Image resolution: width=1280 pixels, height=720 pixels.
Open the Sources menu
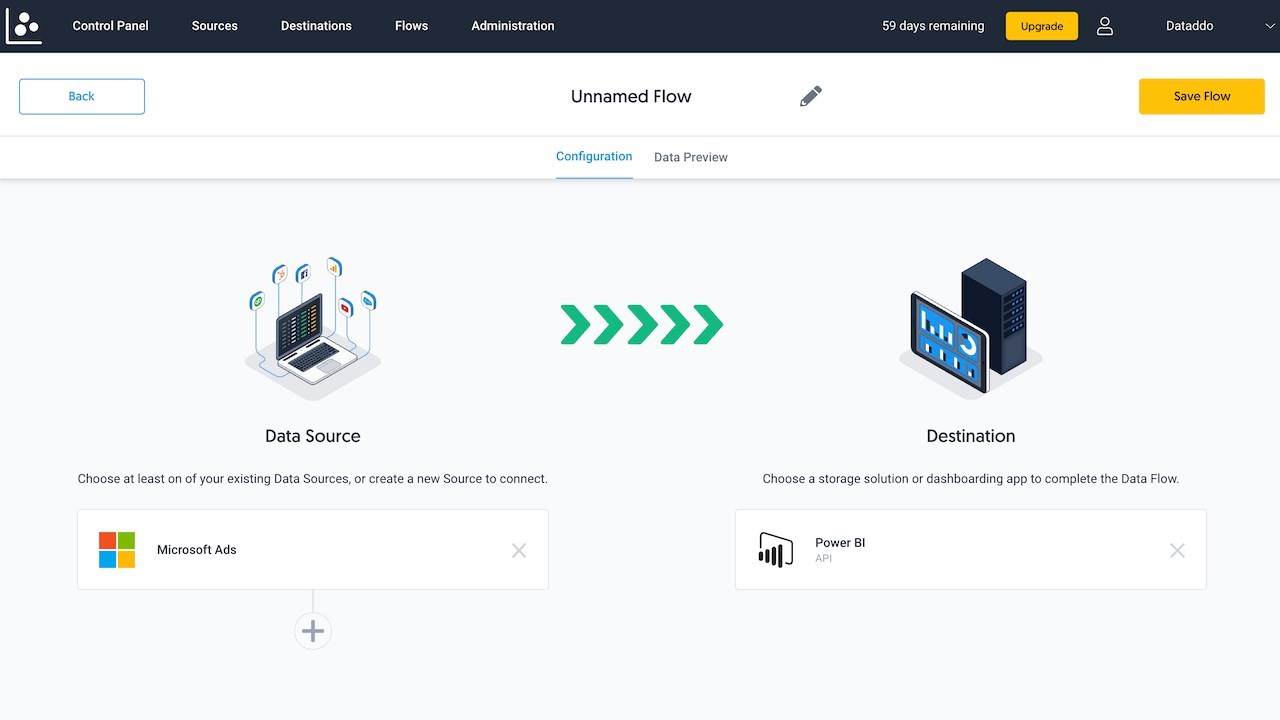tap(215, 26)
